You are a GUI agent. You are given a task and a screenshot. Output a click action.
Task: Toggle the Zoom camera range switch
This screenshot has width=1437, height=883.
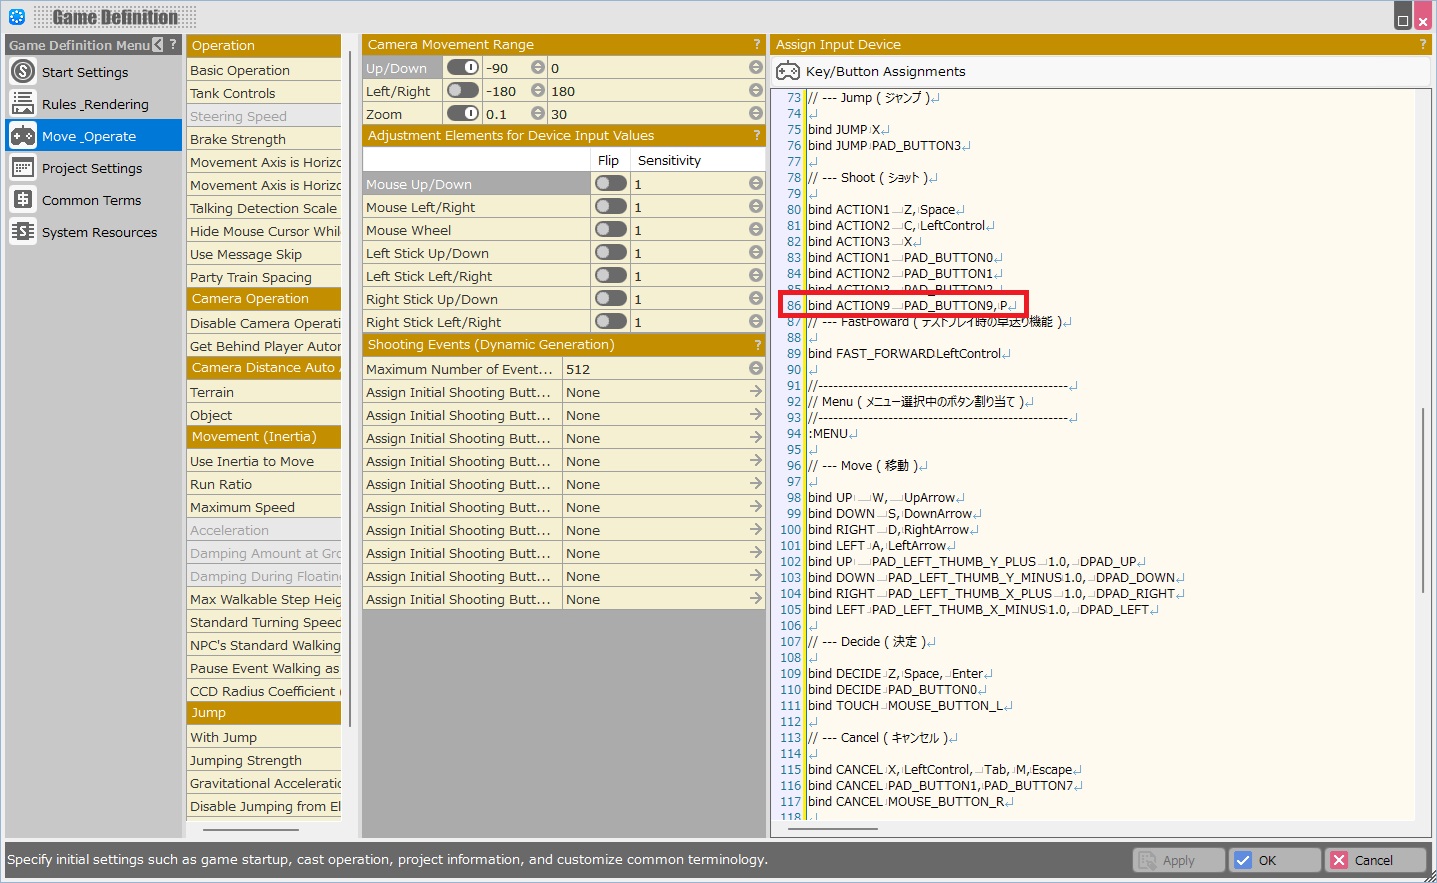point(462,114)
